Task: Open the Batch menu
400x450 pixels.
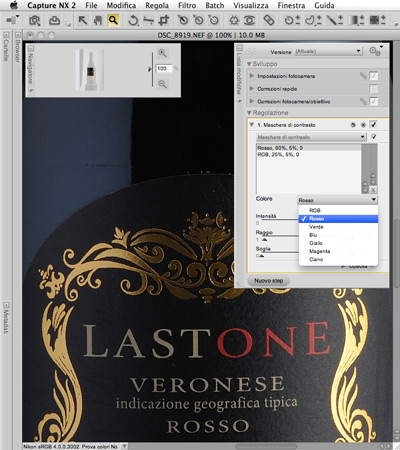Action: pos(214,5)
